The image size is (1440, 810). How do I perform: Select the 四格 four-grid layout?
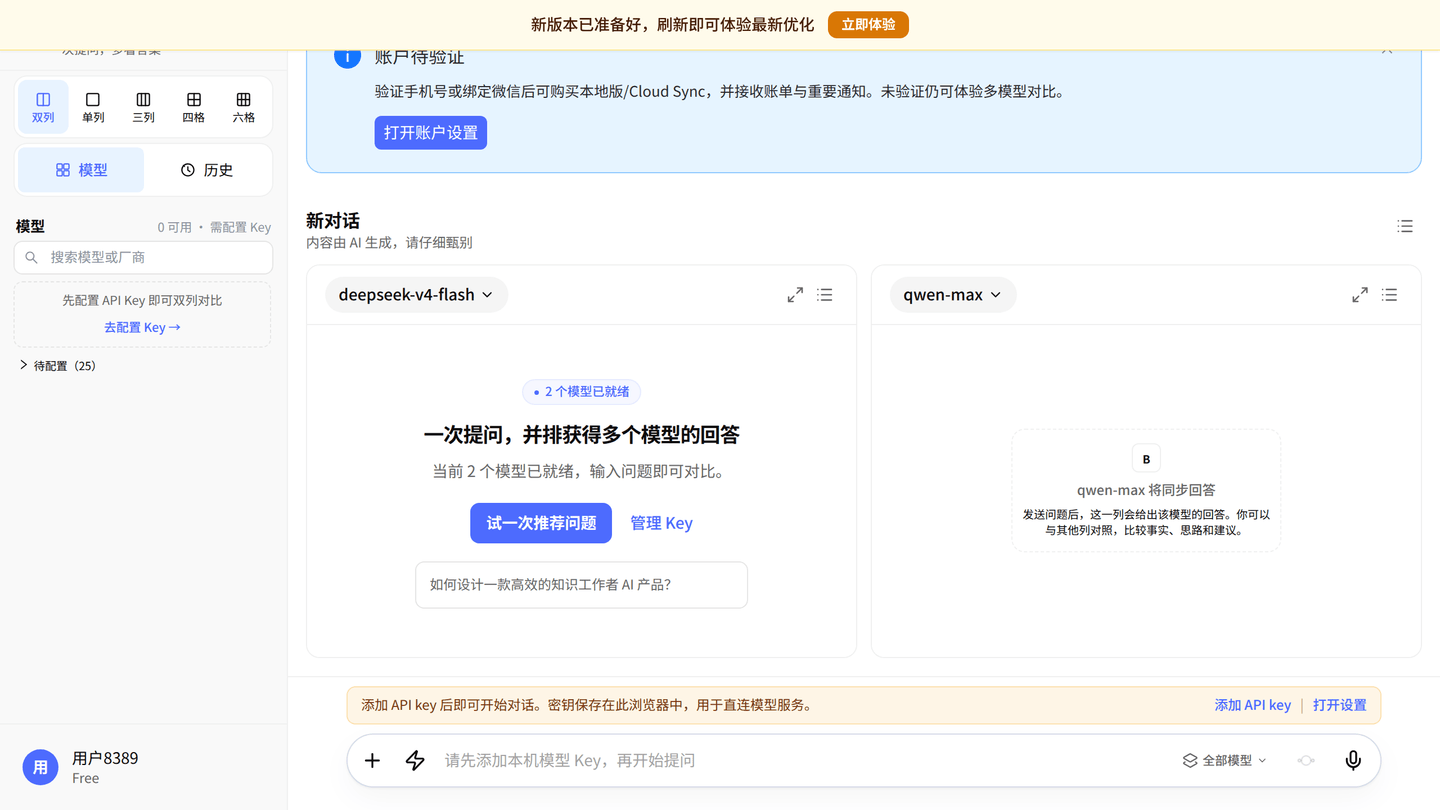194,107
